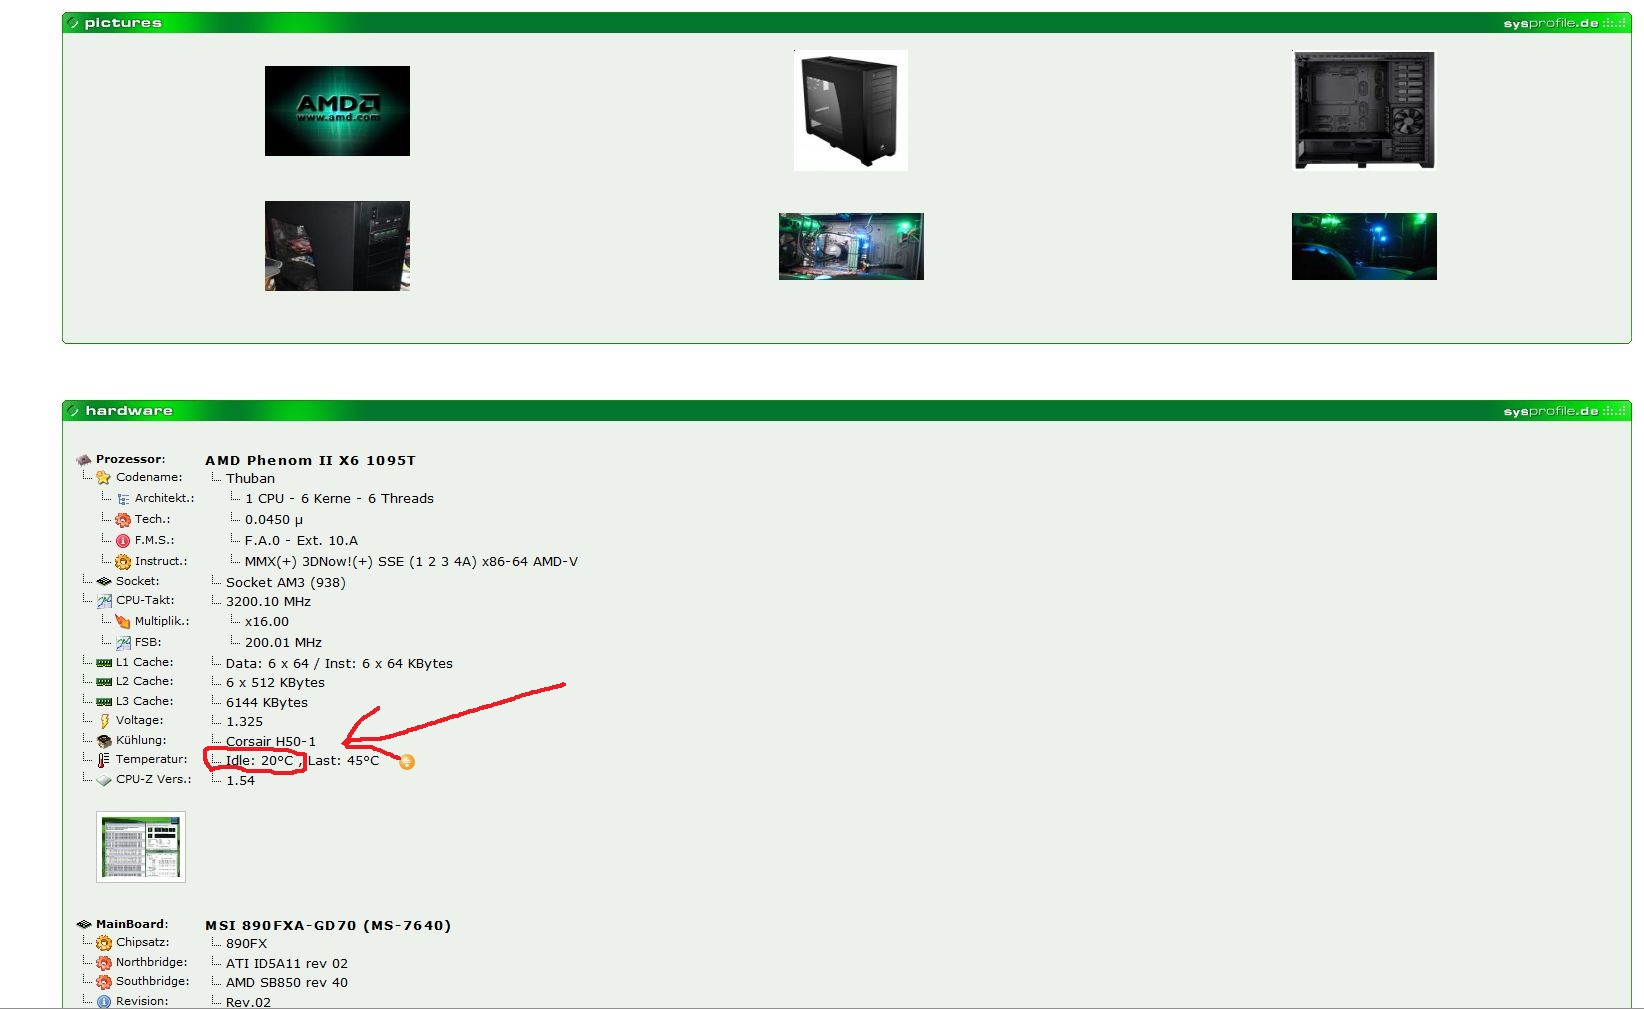Click the Rev.02 revision value
The width and height of the screenshot is (1644, 1010).
click(x=248, y=1002)
